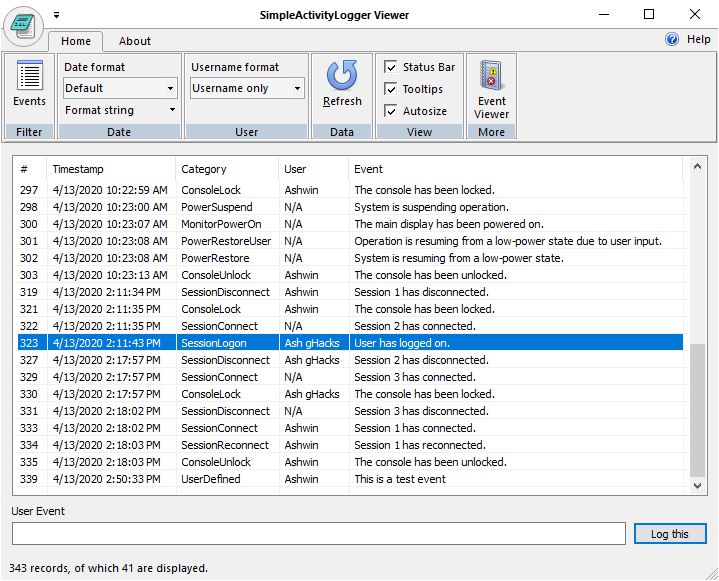This screenshot has width=719, height=581.
Task: Disable the Tooltips checkbox
Action: [x=391, y=89]
